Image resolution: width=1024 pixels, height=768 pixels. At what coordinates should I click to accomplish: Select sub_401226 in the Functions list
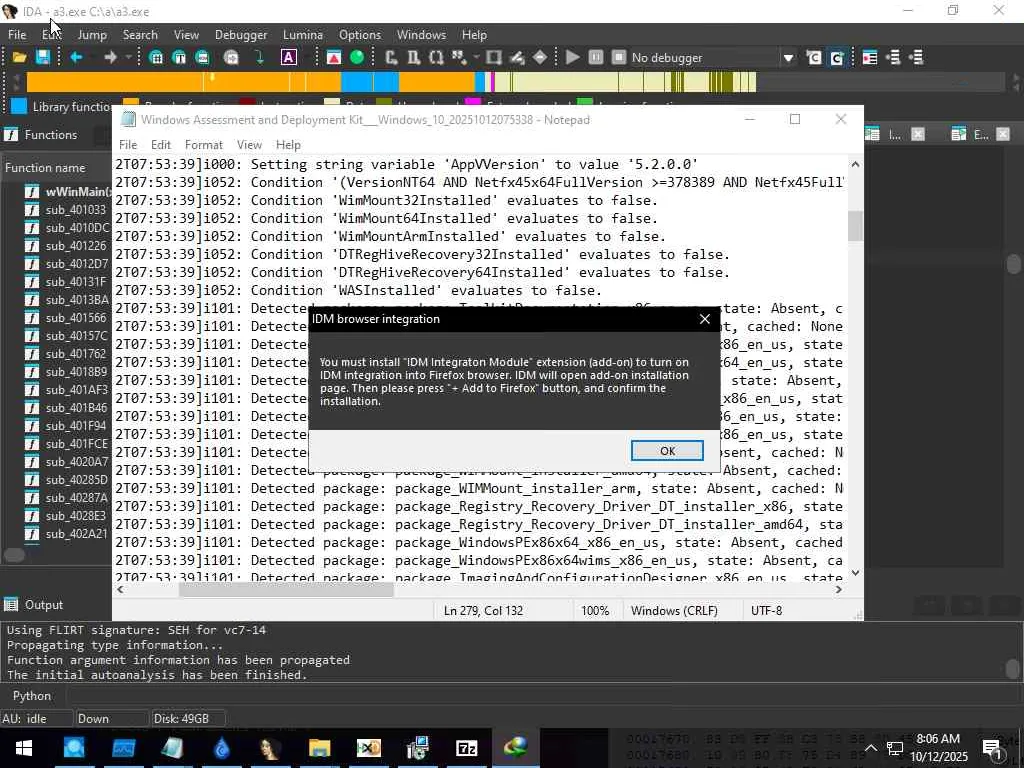(x=68, y=246)
